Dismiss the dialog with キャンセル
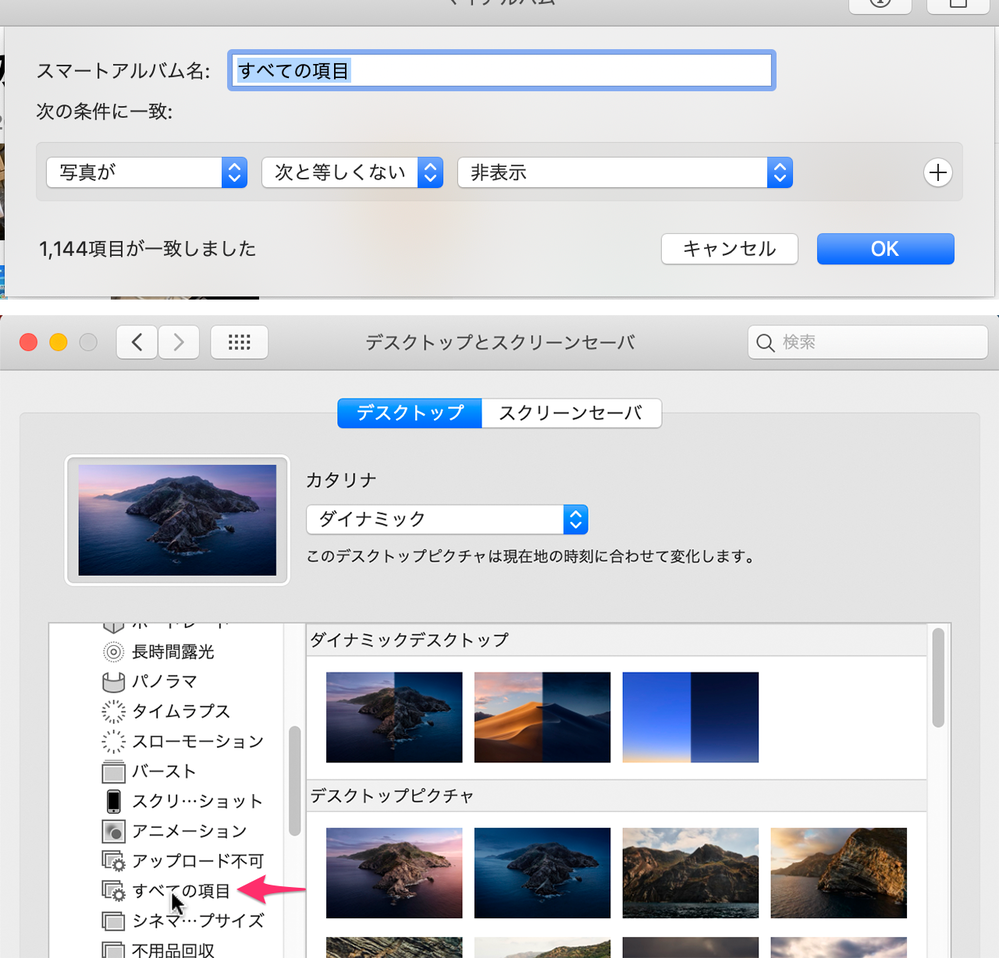 tap(729, 248)
